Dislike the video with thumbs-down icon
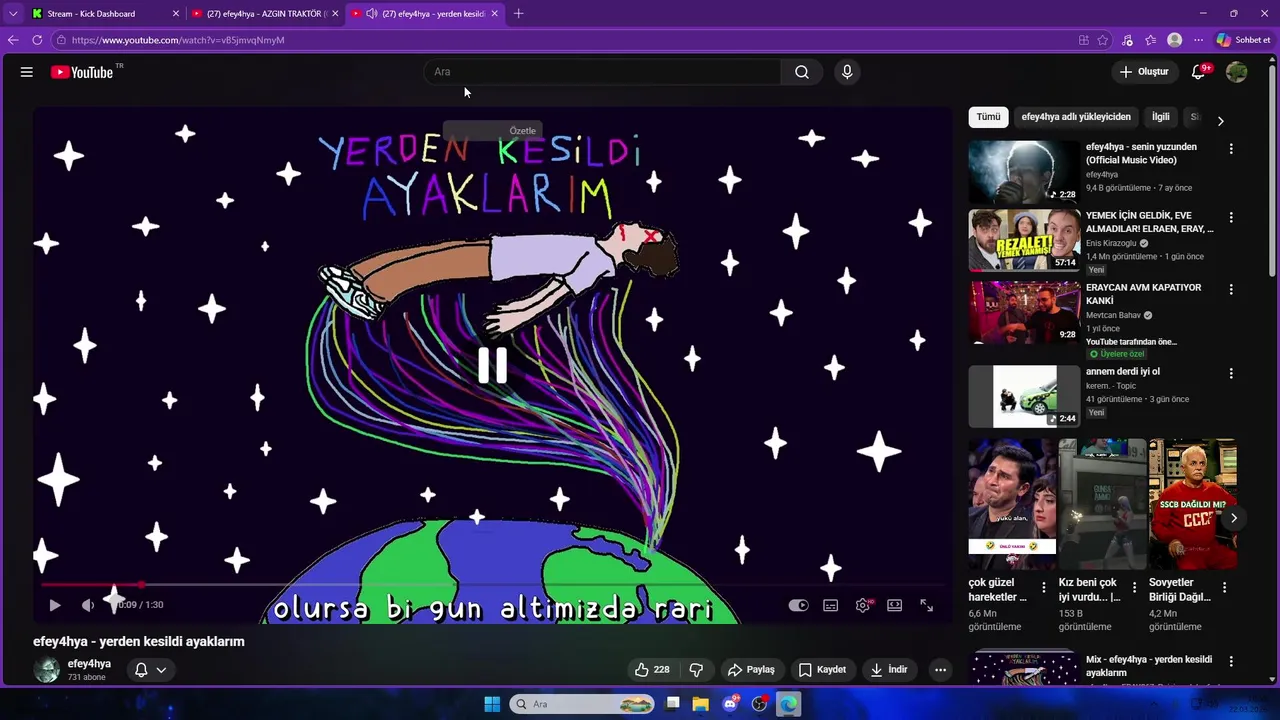This screenshot has height=720, width=1280. (696, 670)
